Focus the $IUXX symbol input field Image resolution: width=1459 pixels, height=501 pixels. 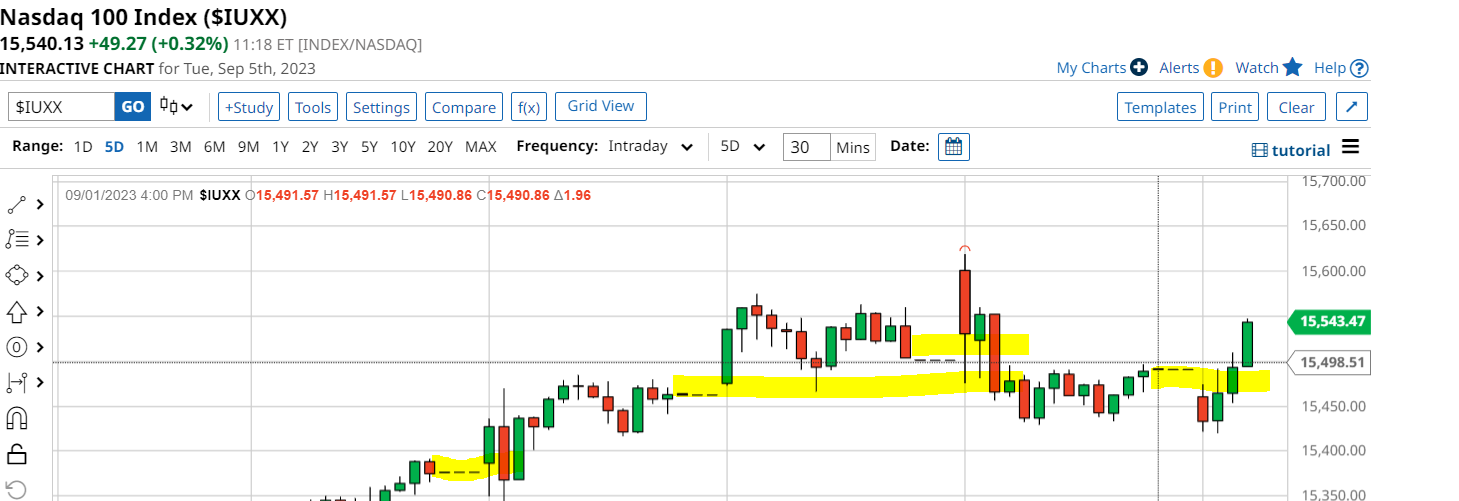click(x=62, y=107)
